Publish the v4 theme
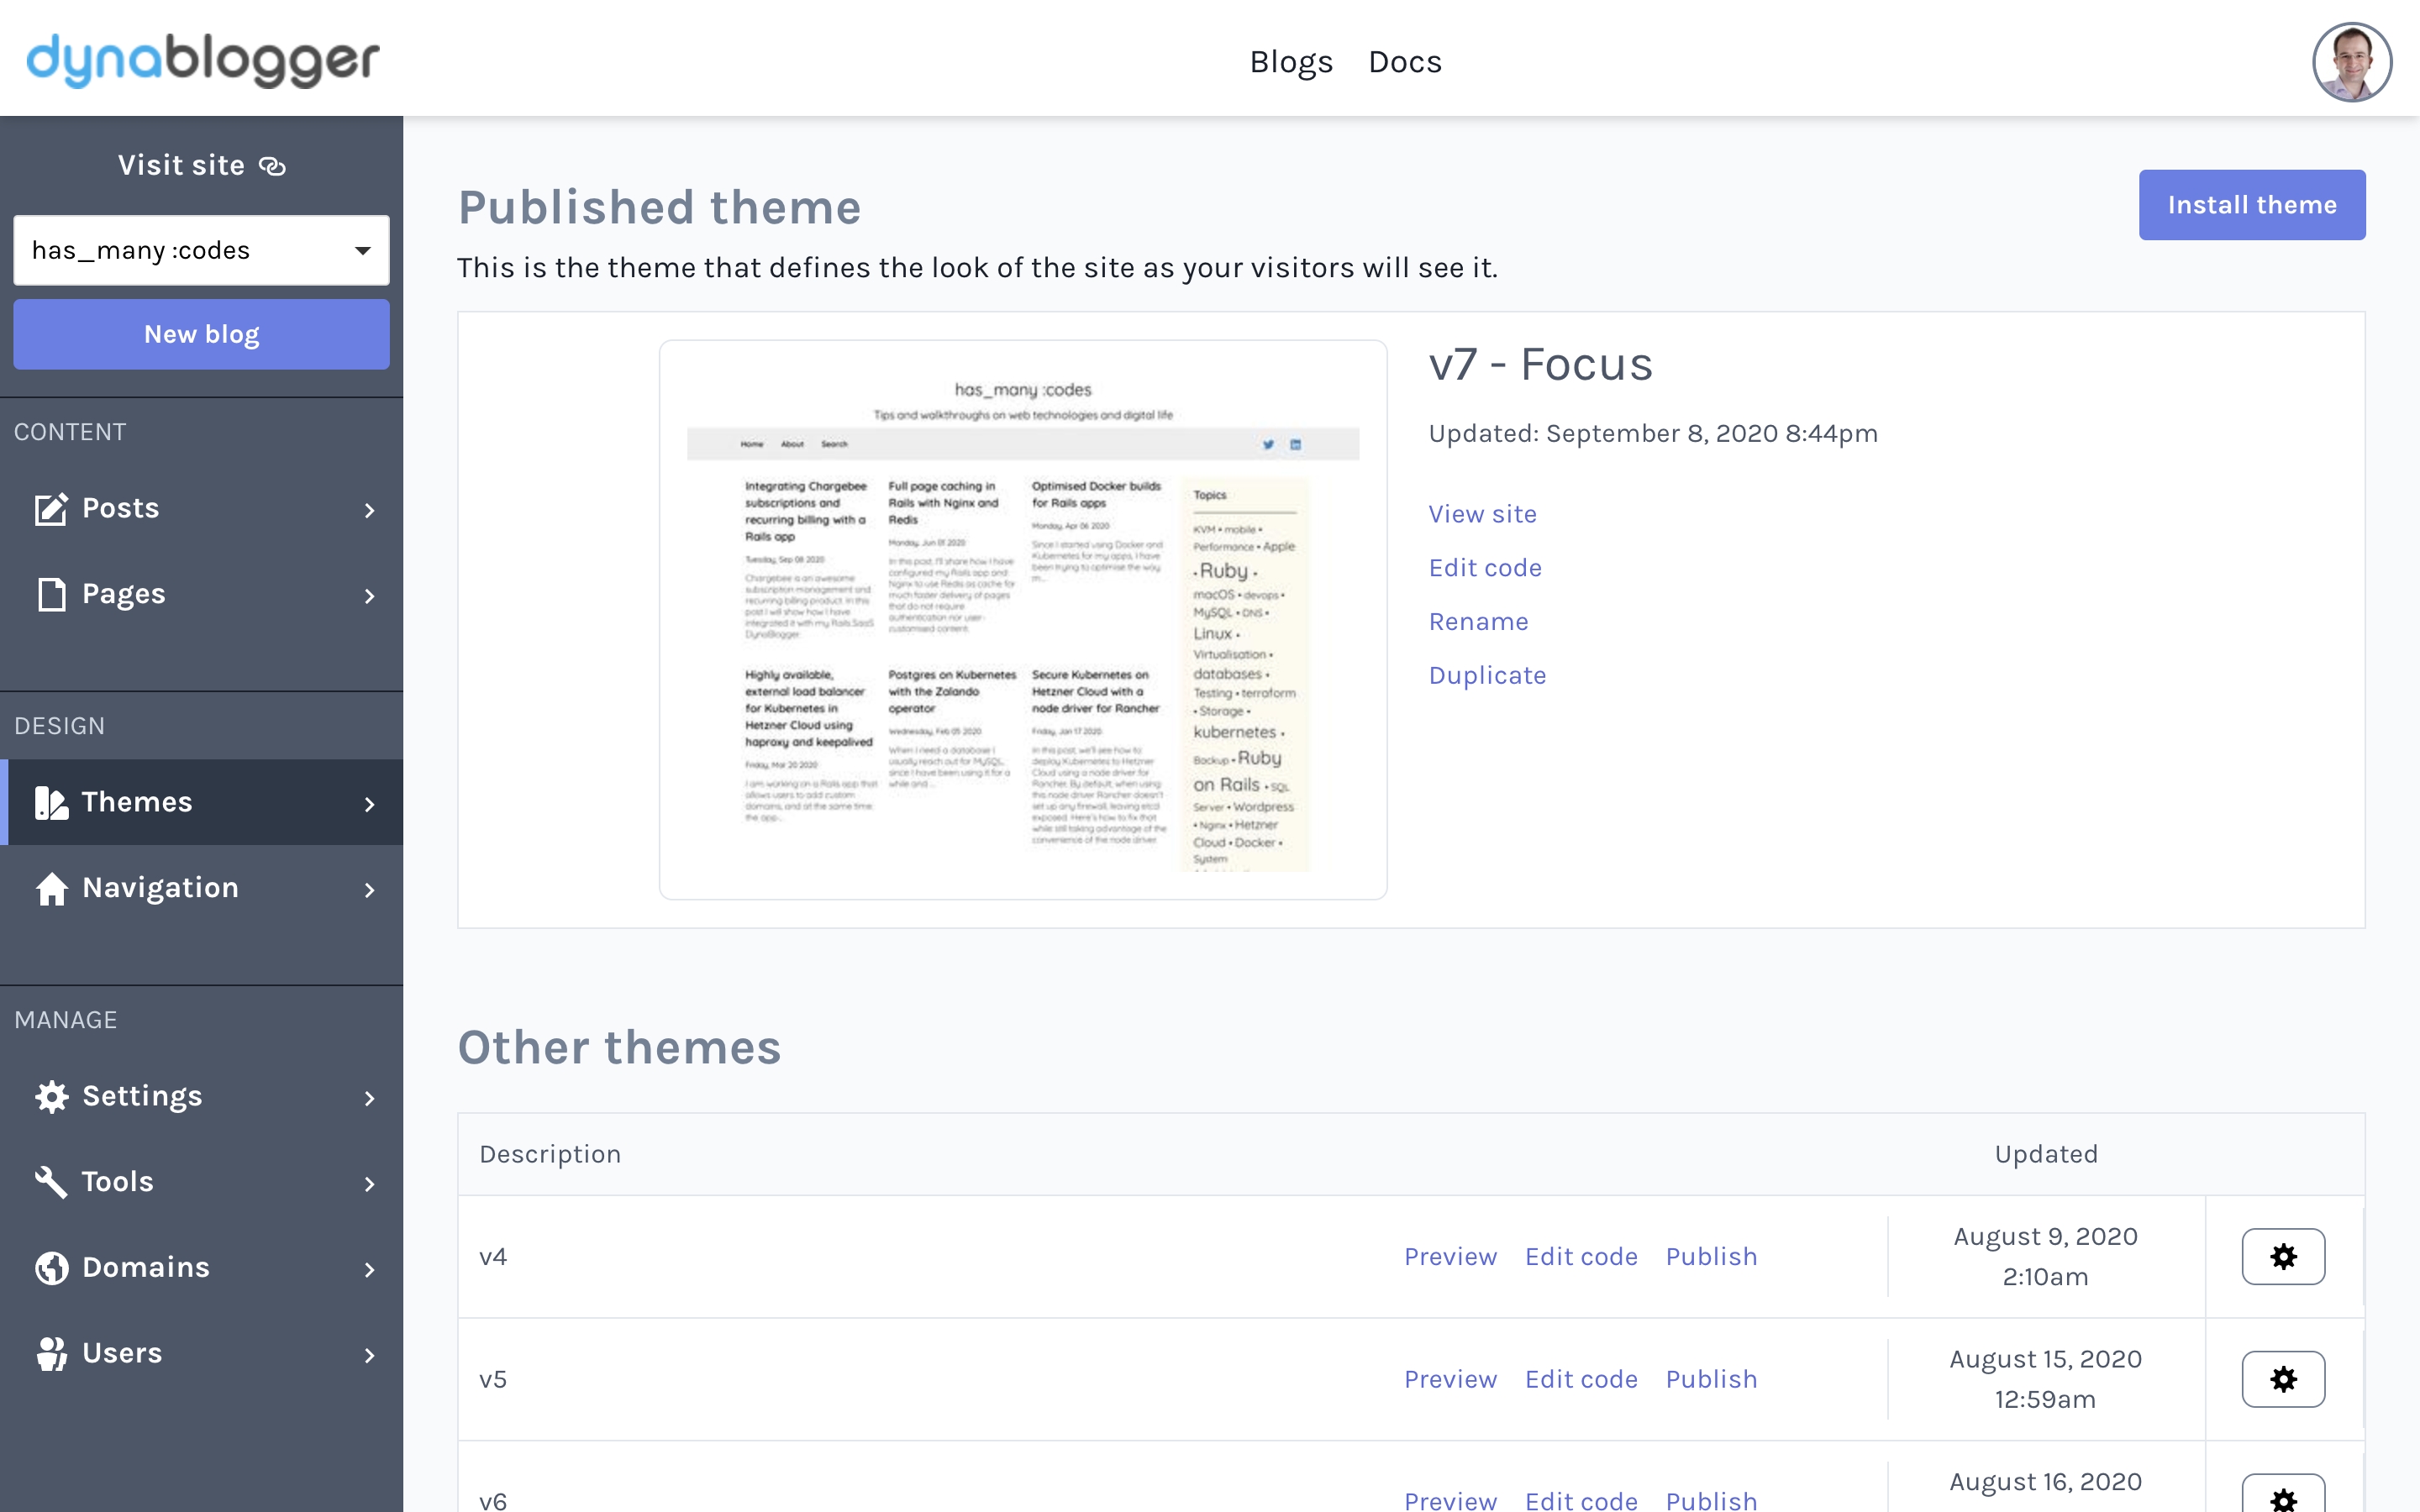Image resolution: width=2420 pixels, height=1512 pixels. pyautogui.click(x=1711, y=1256)
